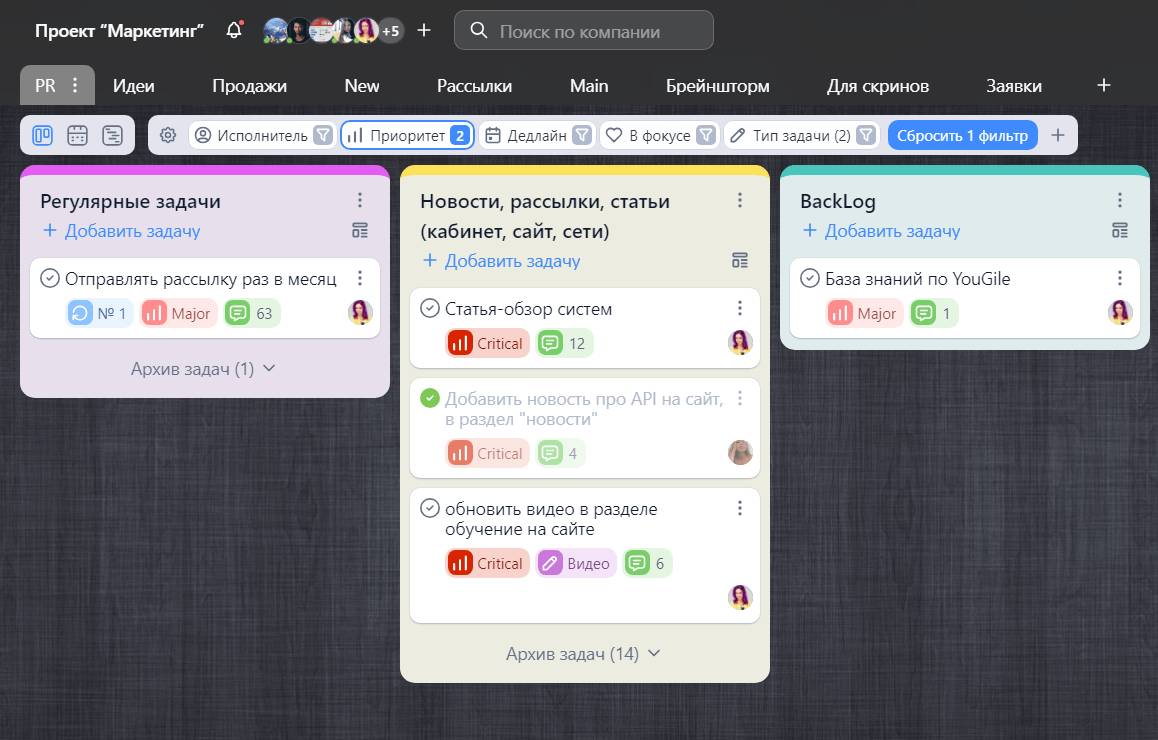Expand Архив задач (1) section
The width and height of the screenshot is (1158, 740).
203,369
